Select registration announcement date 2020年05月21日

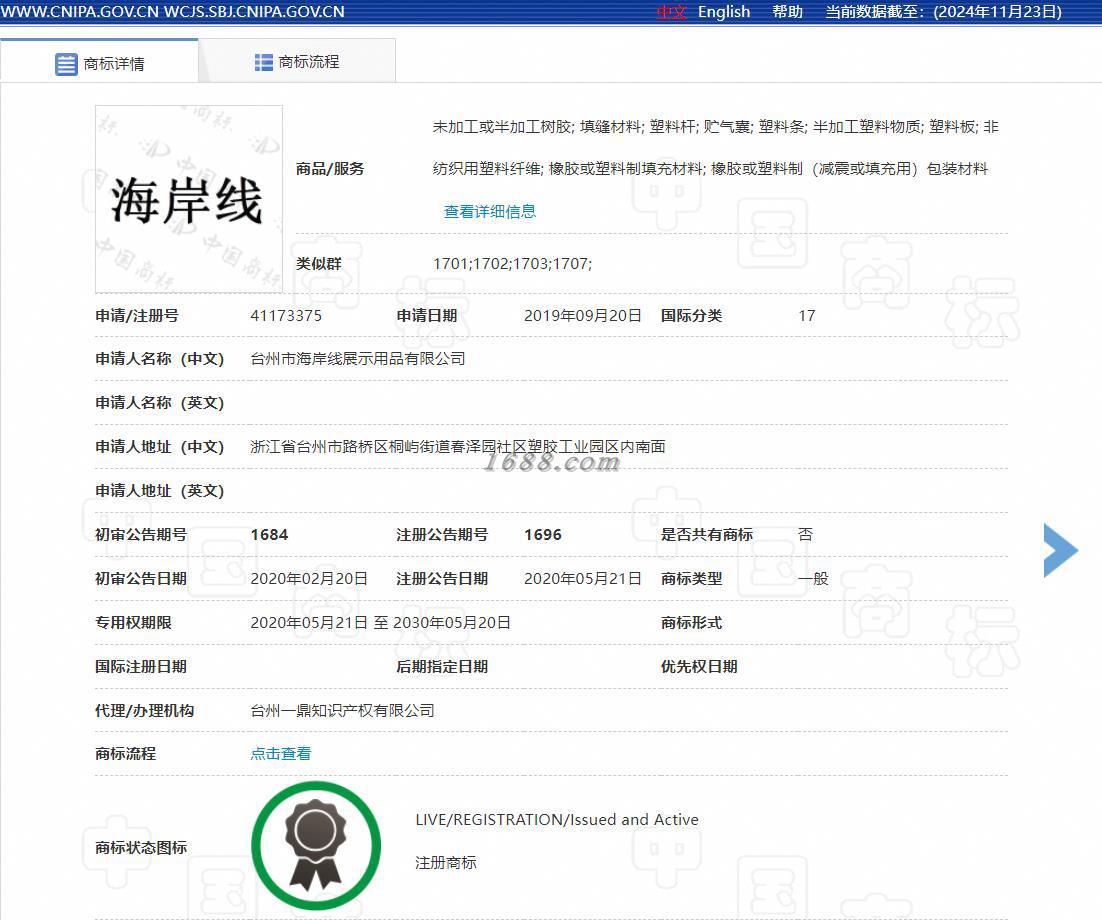pyautogui.click(x=583, y=578)
